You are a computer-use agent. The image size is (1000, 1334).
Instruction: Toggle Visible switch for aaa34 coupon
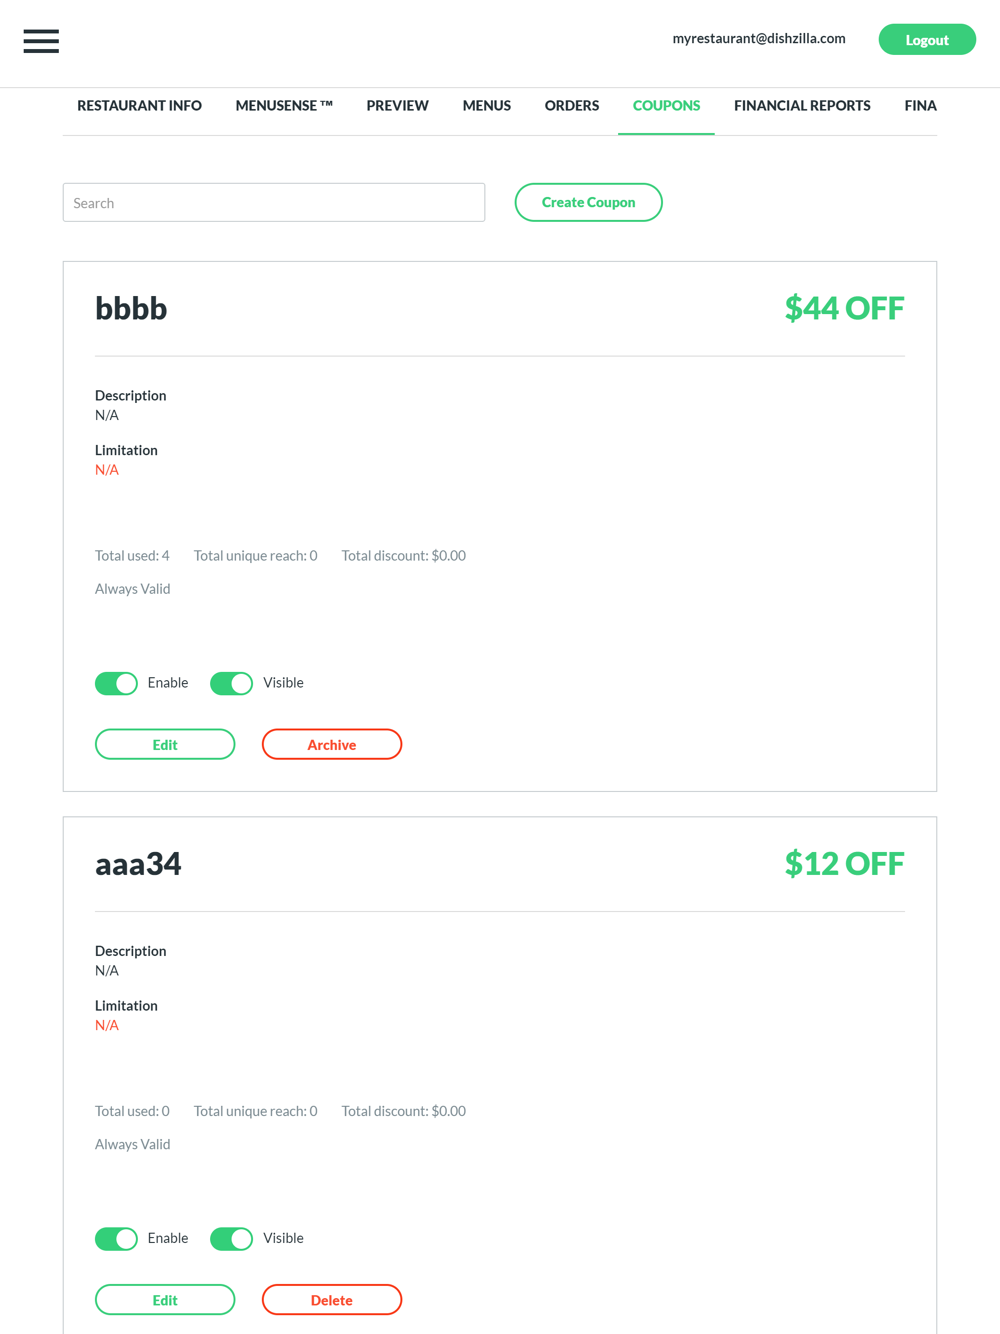[231, 1238]
